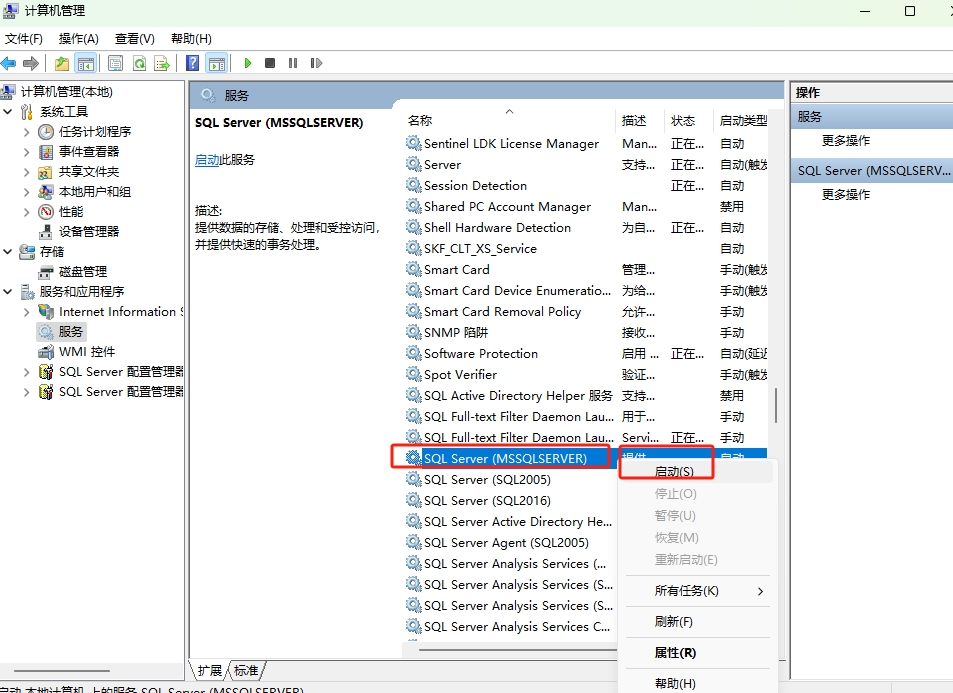Image resolution: width=953 pixels, height=693 pixels.
Task: Click the blue Help question mark icon
Action: [x=193, y=63]
